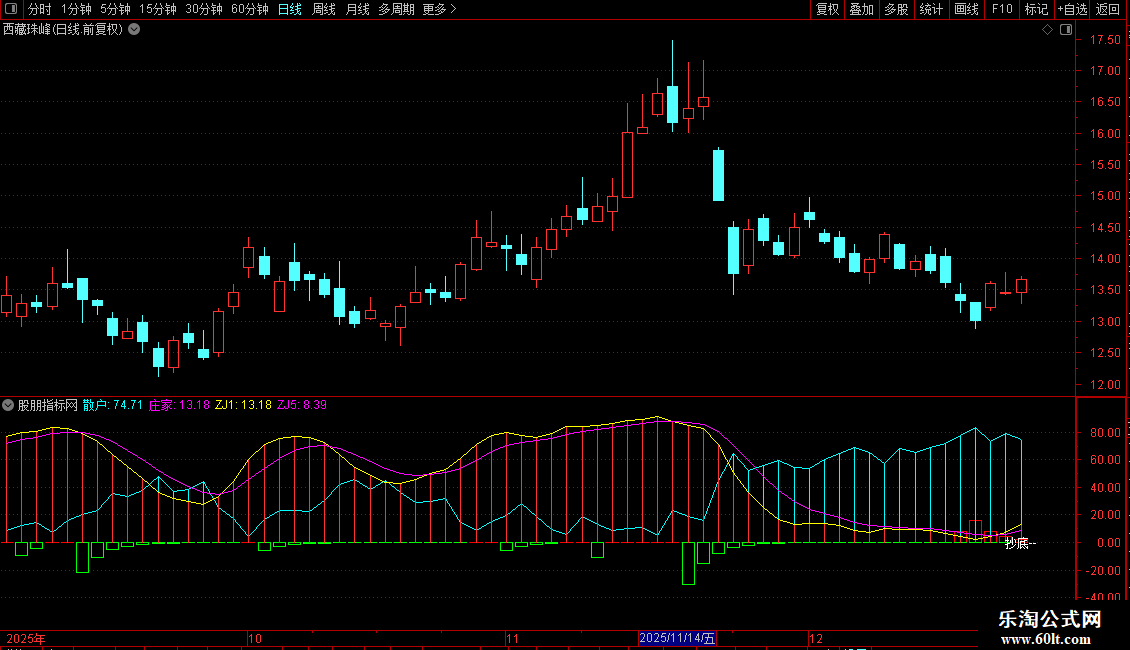This screenshot has width=1130, height=650.
Task: Select the 1分钟 period
Action: (x=76, y=9)
